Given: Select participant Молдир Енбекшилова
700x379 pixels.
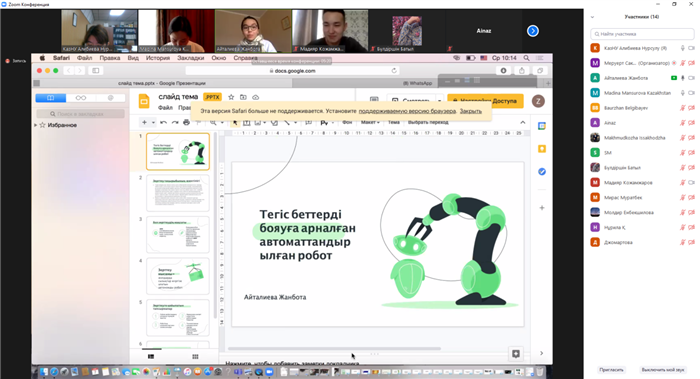Looking at the screenshot, I should (642, 212).
